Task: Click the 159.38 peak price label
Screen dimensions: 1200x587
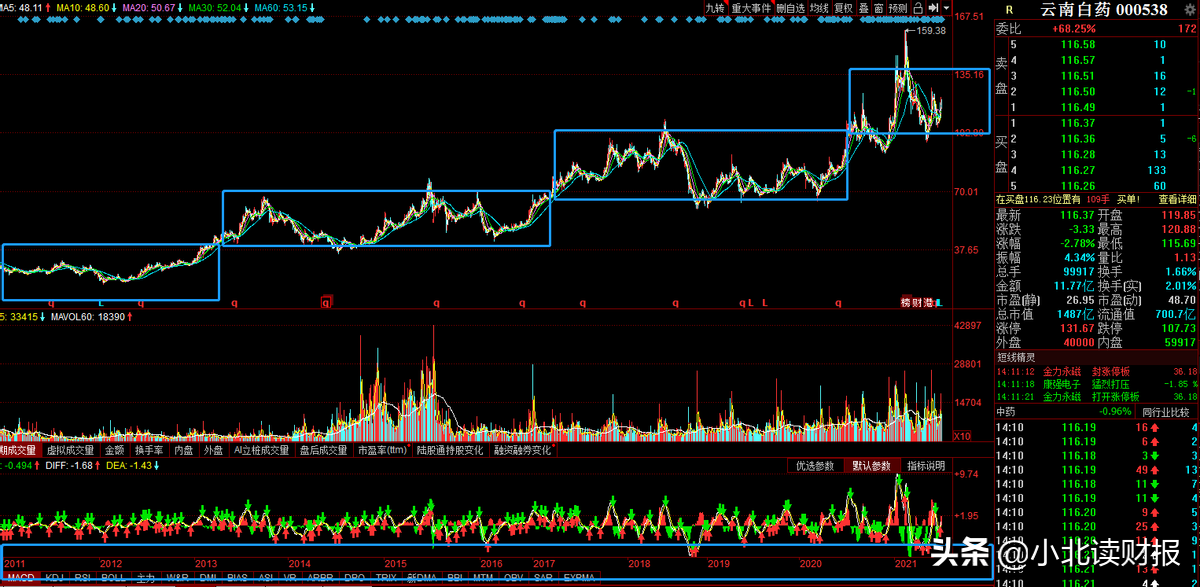Action: point(931,31)
